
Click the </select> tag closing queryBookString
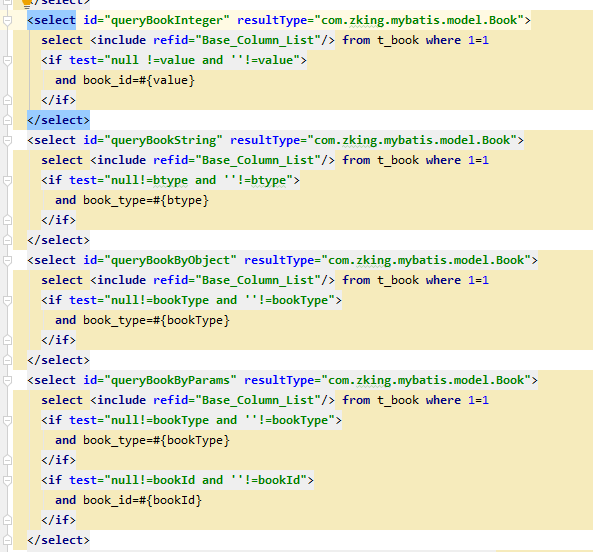click(x=59, y=240)
